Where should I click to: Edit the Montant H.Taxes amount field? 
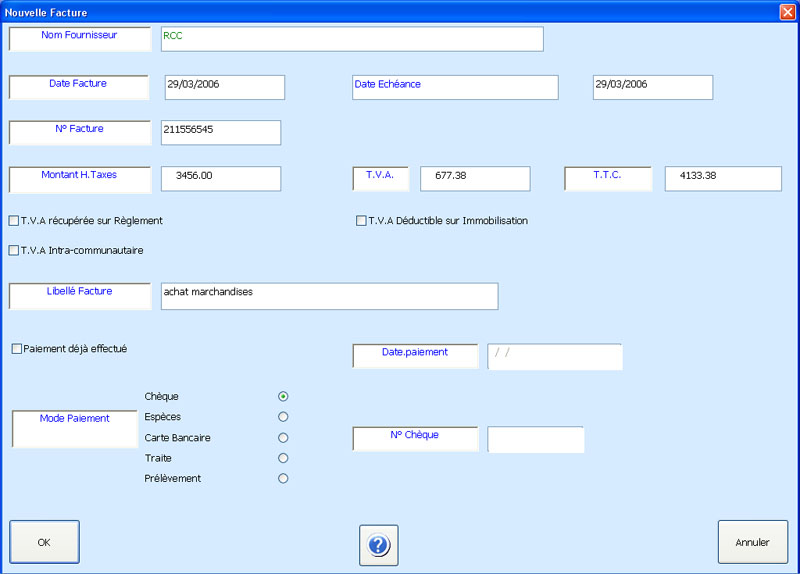(220, 178)
